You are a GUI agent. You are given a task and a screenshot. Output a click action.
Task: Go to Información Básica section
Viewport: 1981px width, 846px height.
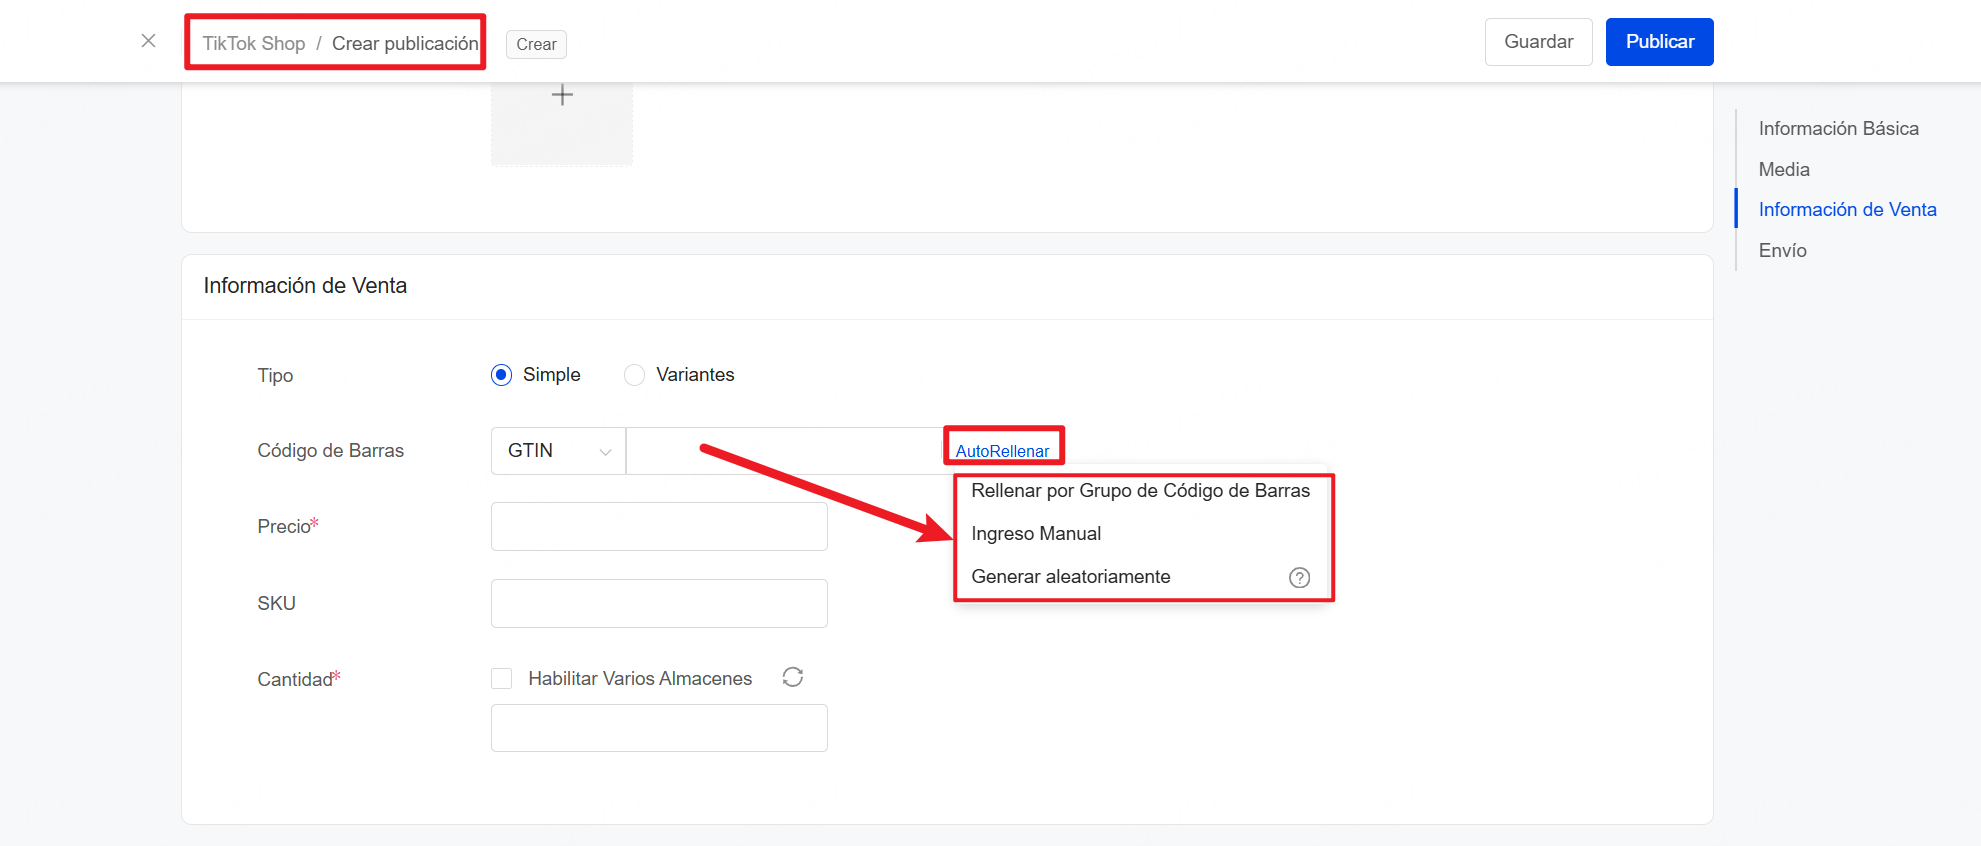(1838, 128)
